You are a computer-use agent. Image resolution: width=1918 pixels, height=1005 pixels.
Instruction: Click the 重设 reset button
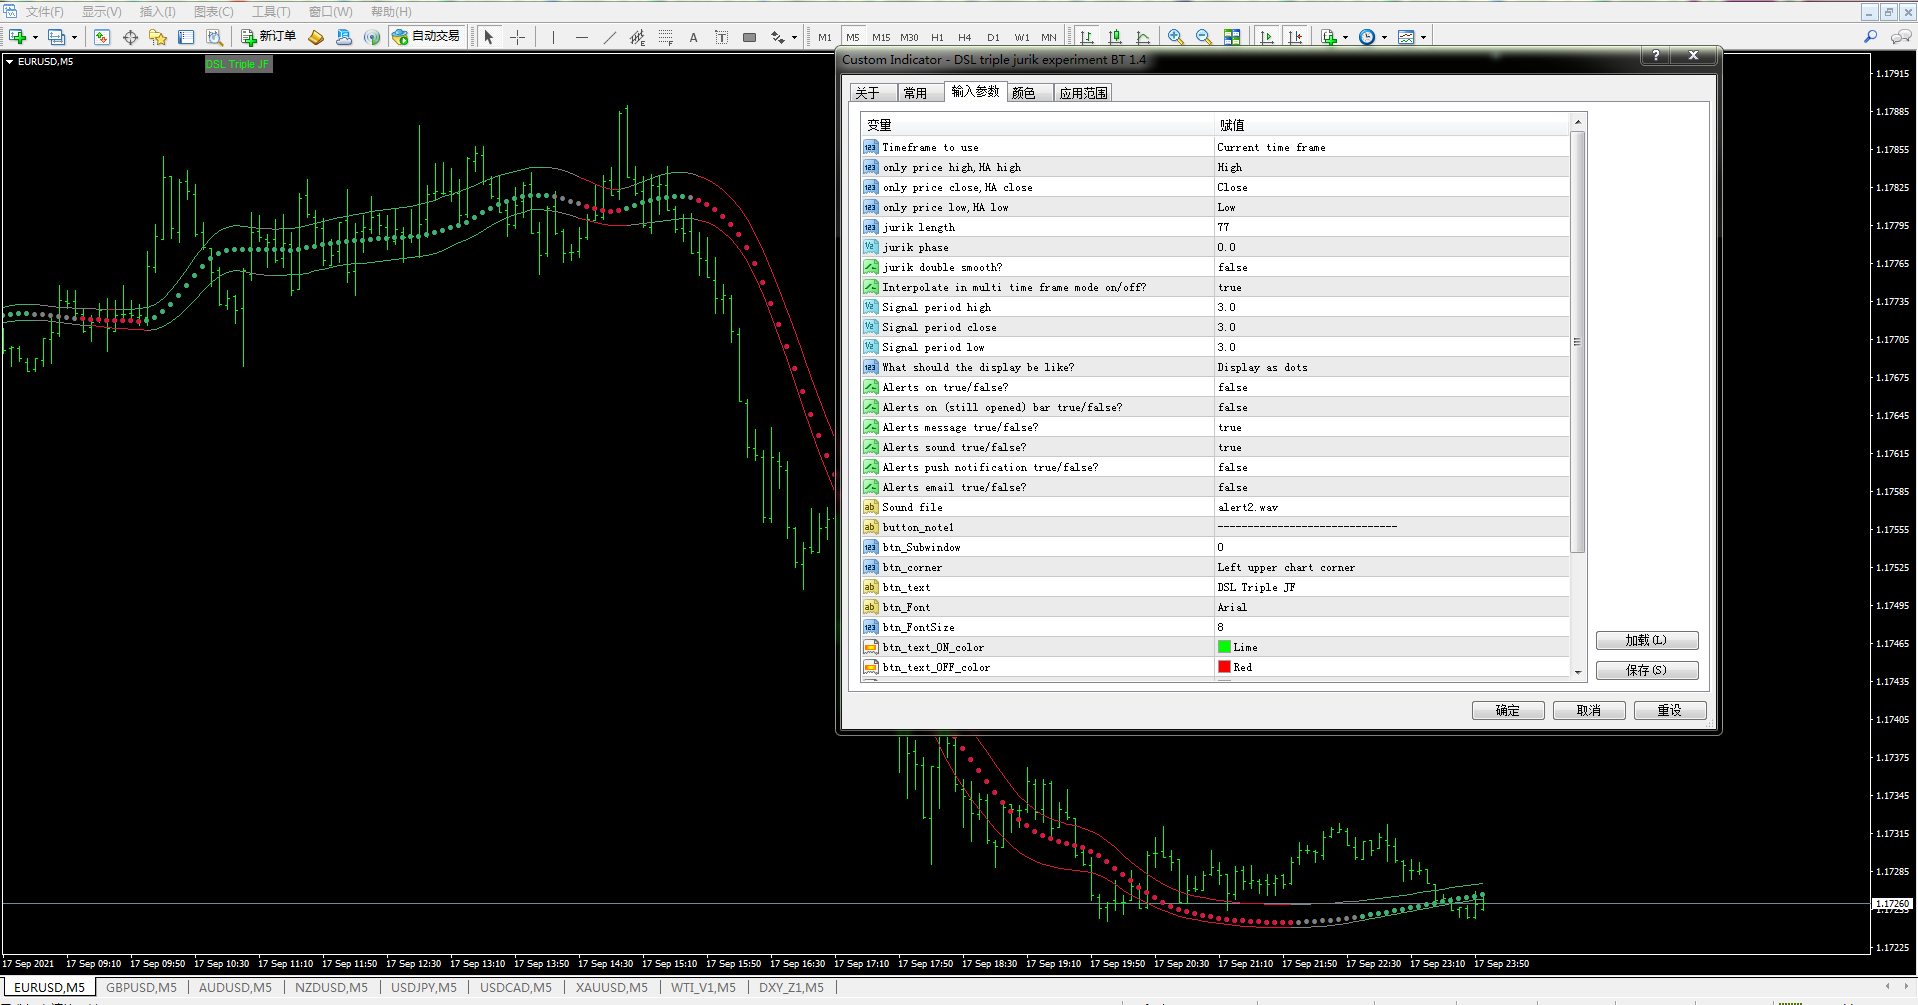(x=1669, y=710)
